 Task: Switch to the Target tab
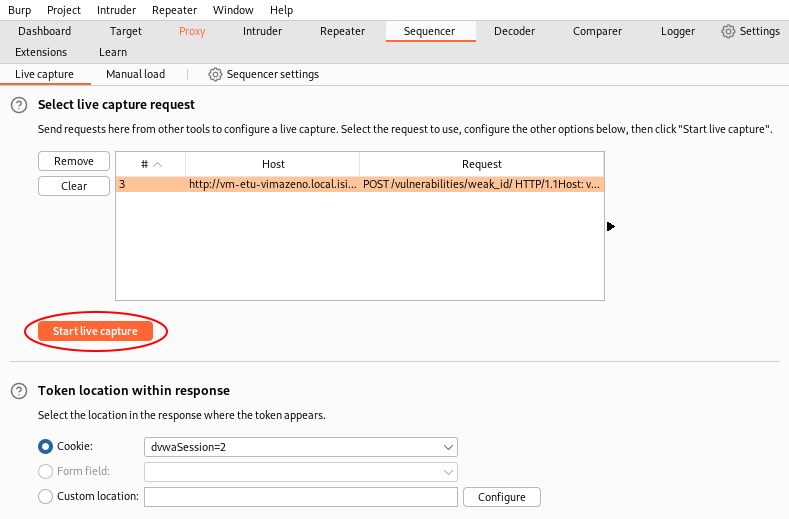click(126, 31)
